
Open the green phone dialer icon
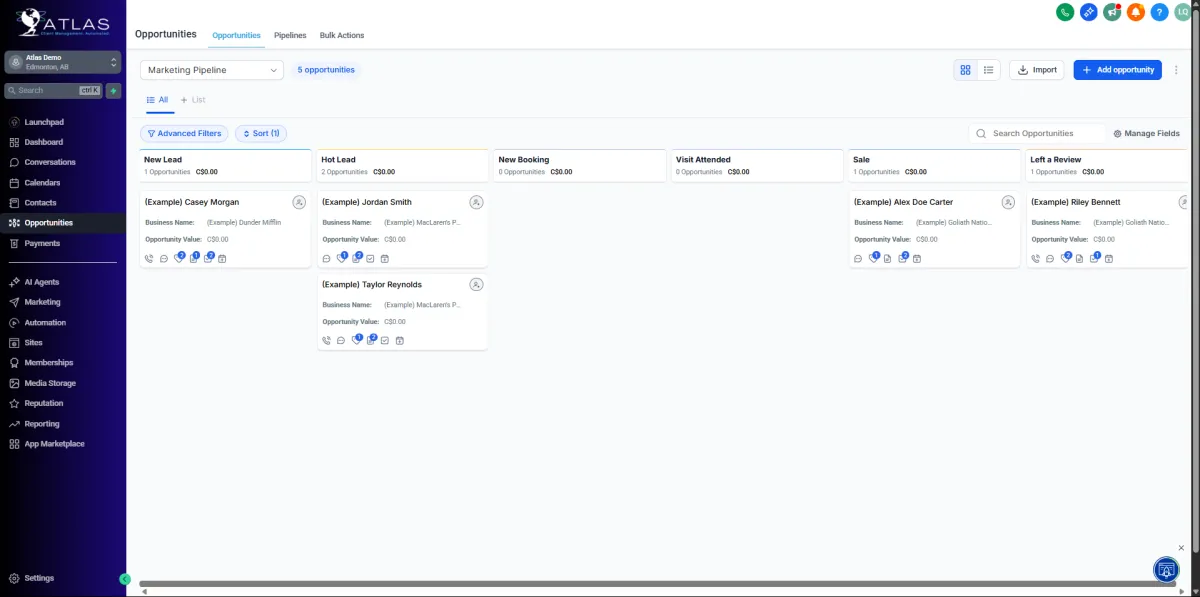[x=1065, y=12]
